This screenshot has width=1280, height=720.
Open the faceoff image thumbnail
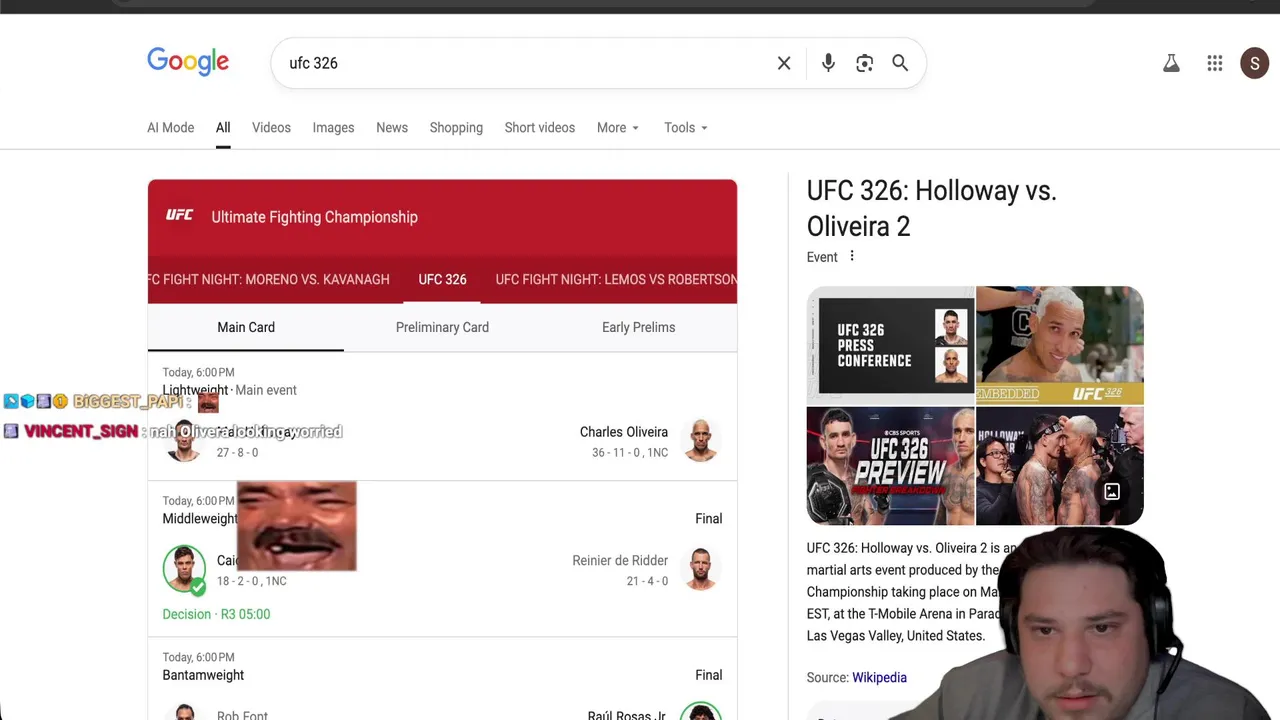1060,465
